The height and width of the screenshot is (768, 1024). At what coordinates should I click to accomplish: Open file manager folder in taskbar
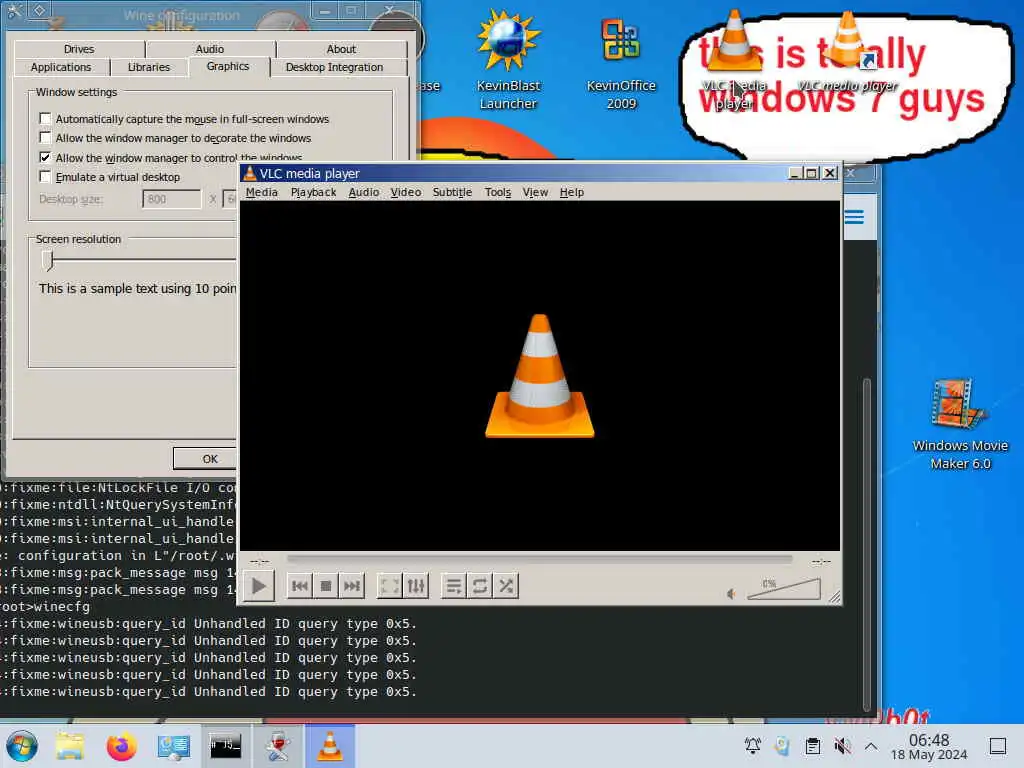tap(70, 746)
